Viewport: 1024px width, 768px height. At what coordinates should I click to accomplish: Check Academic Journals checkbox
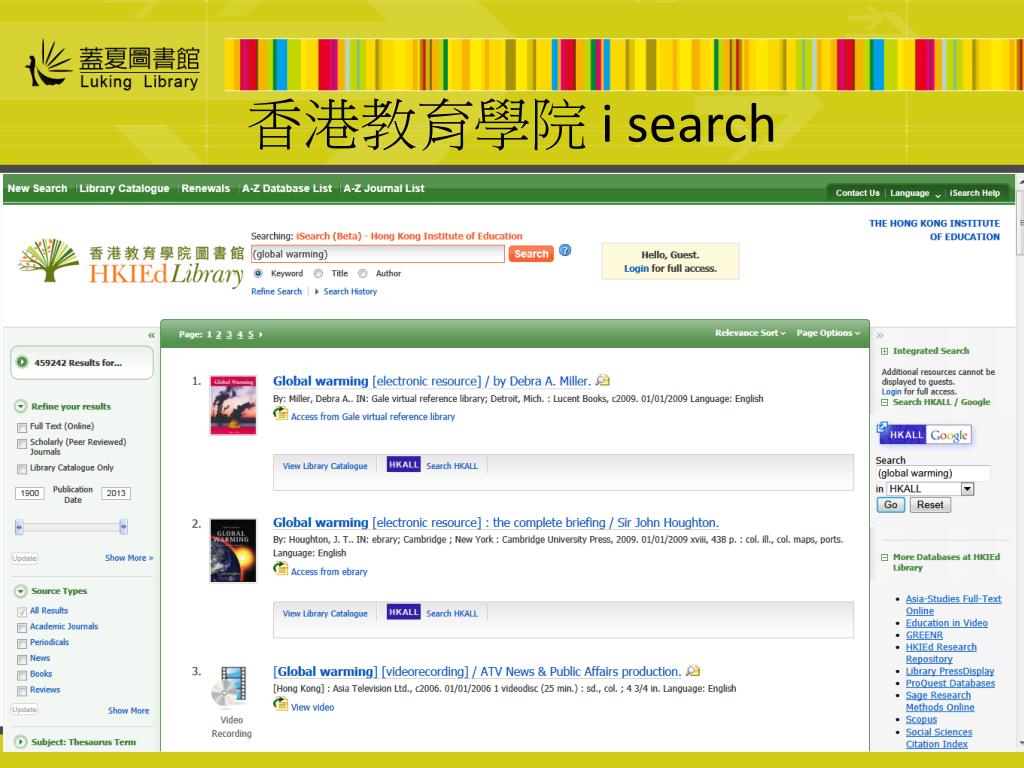(x=22, y=628)
